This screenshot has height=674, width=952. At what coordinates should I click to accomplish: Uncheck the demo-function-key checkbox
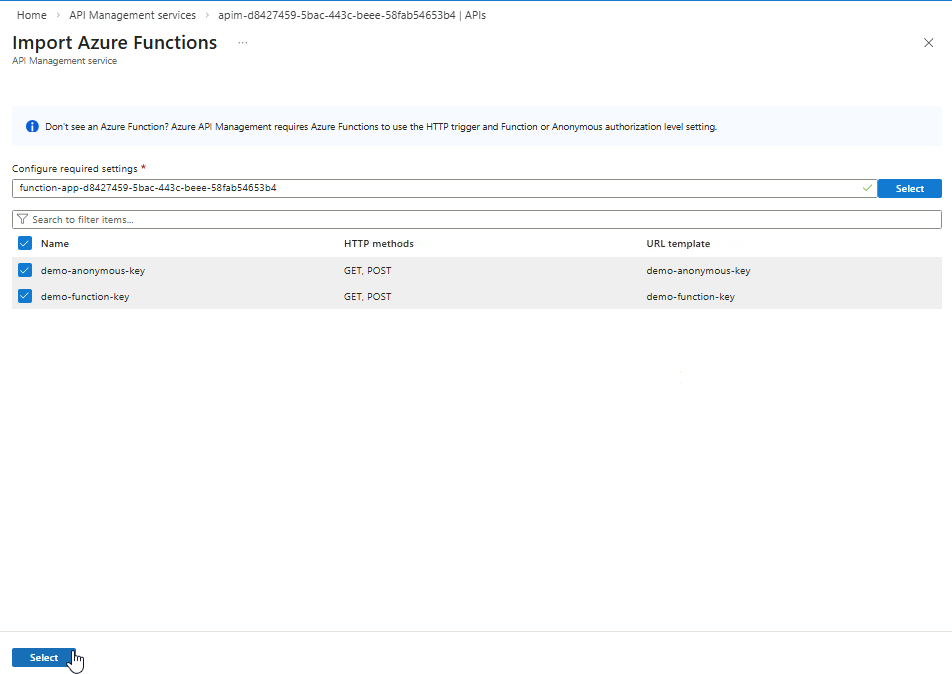[25, 296]
